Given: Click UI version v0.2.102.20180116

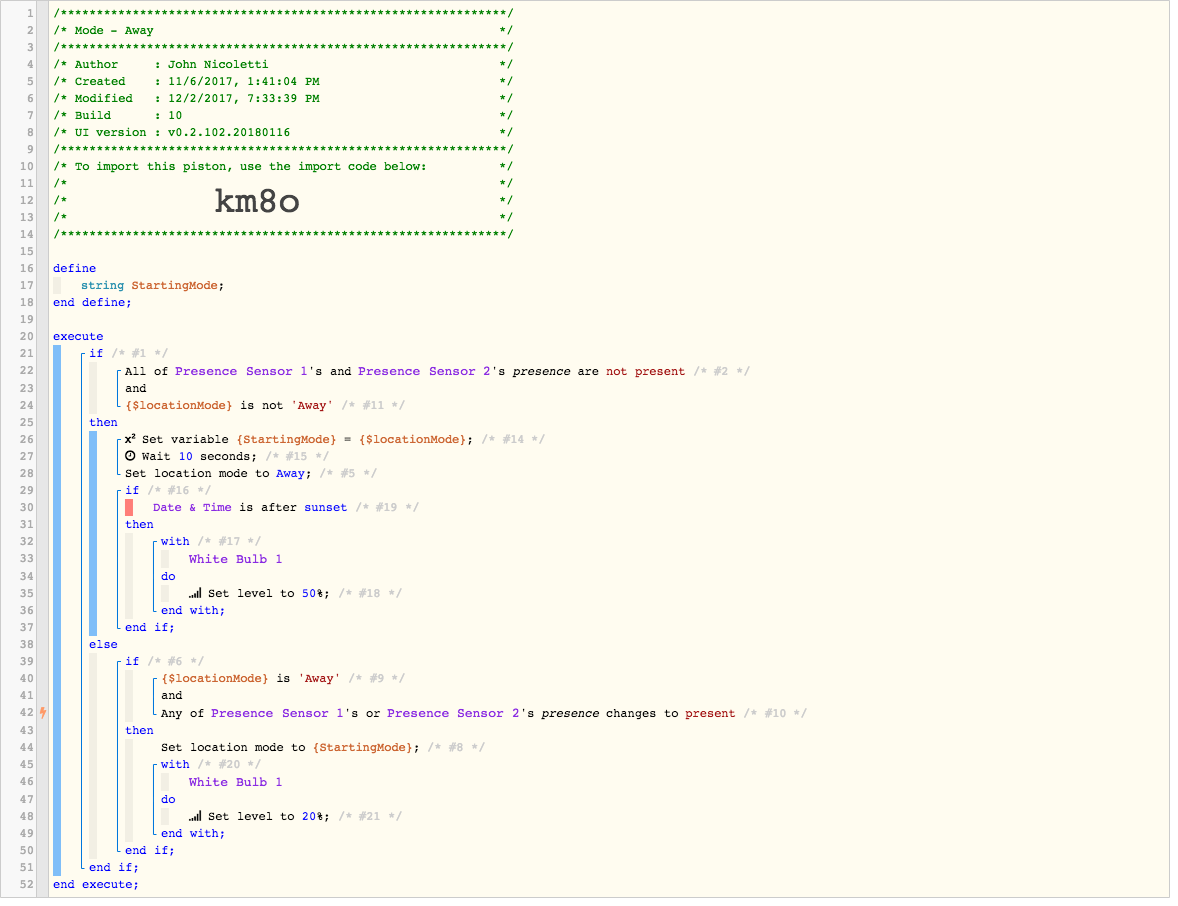Looking at the screenshot, I should pos(229,132).
